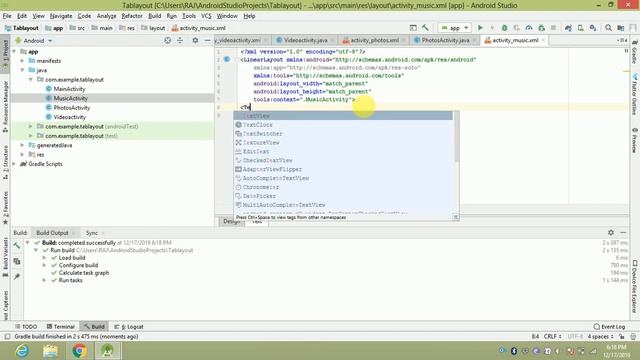The width and height of the screenshot is (640, 360).
Task: Open the SDK Manager icon
Action: 593,28
